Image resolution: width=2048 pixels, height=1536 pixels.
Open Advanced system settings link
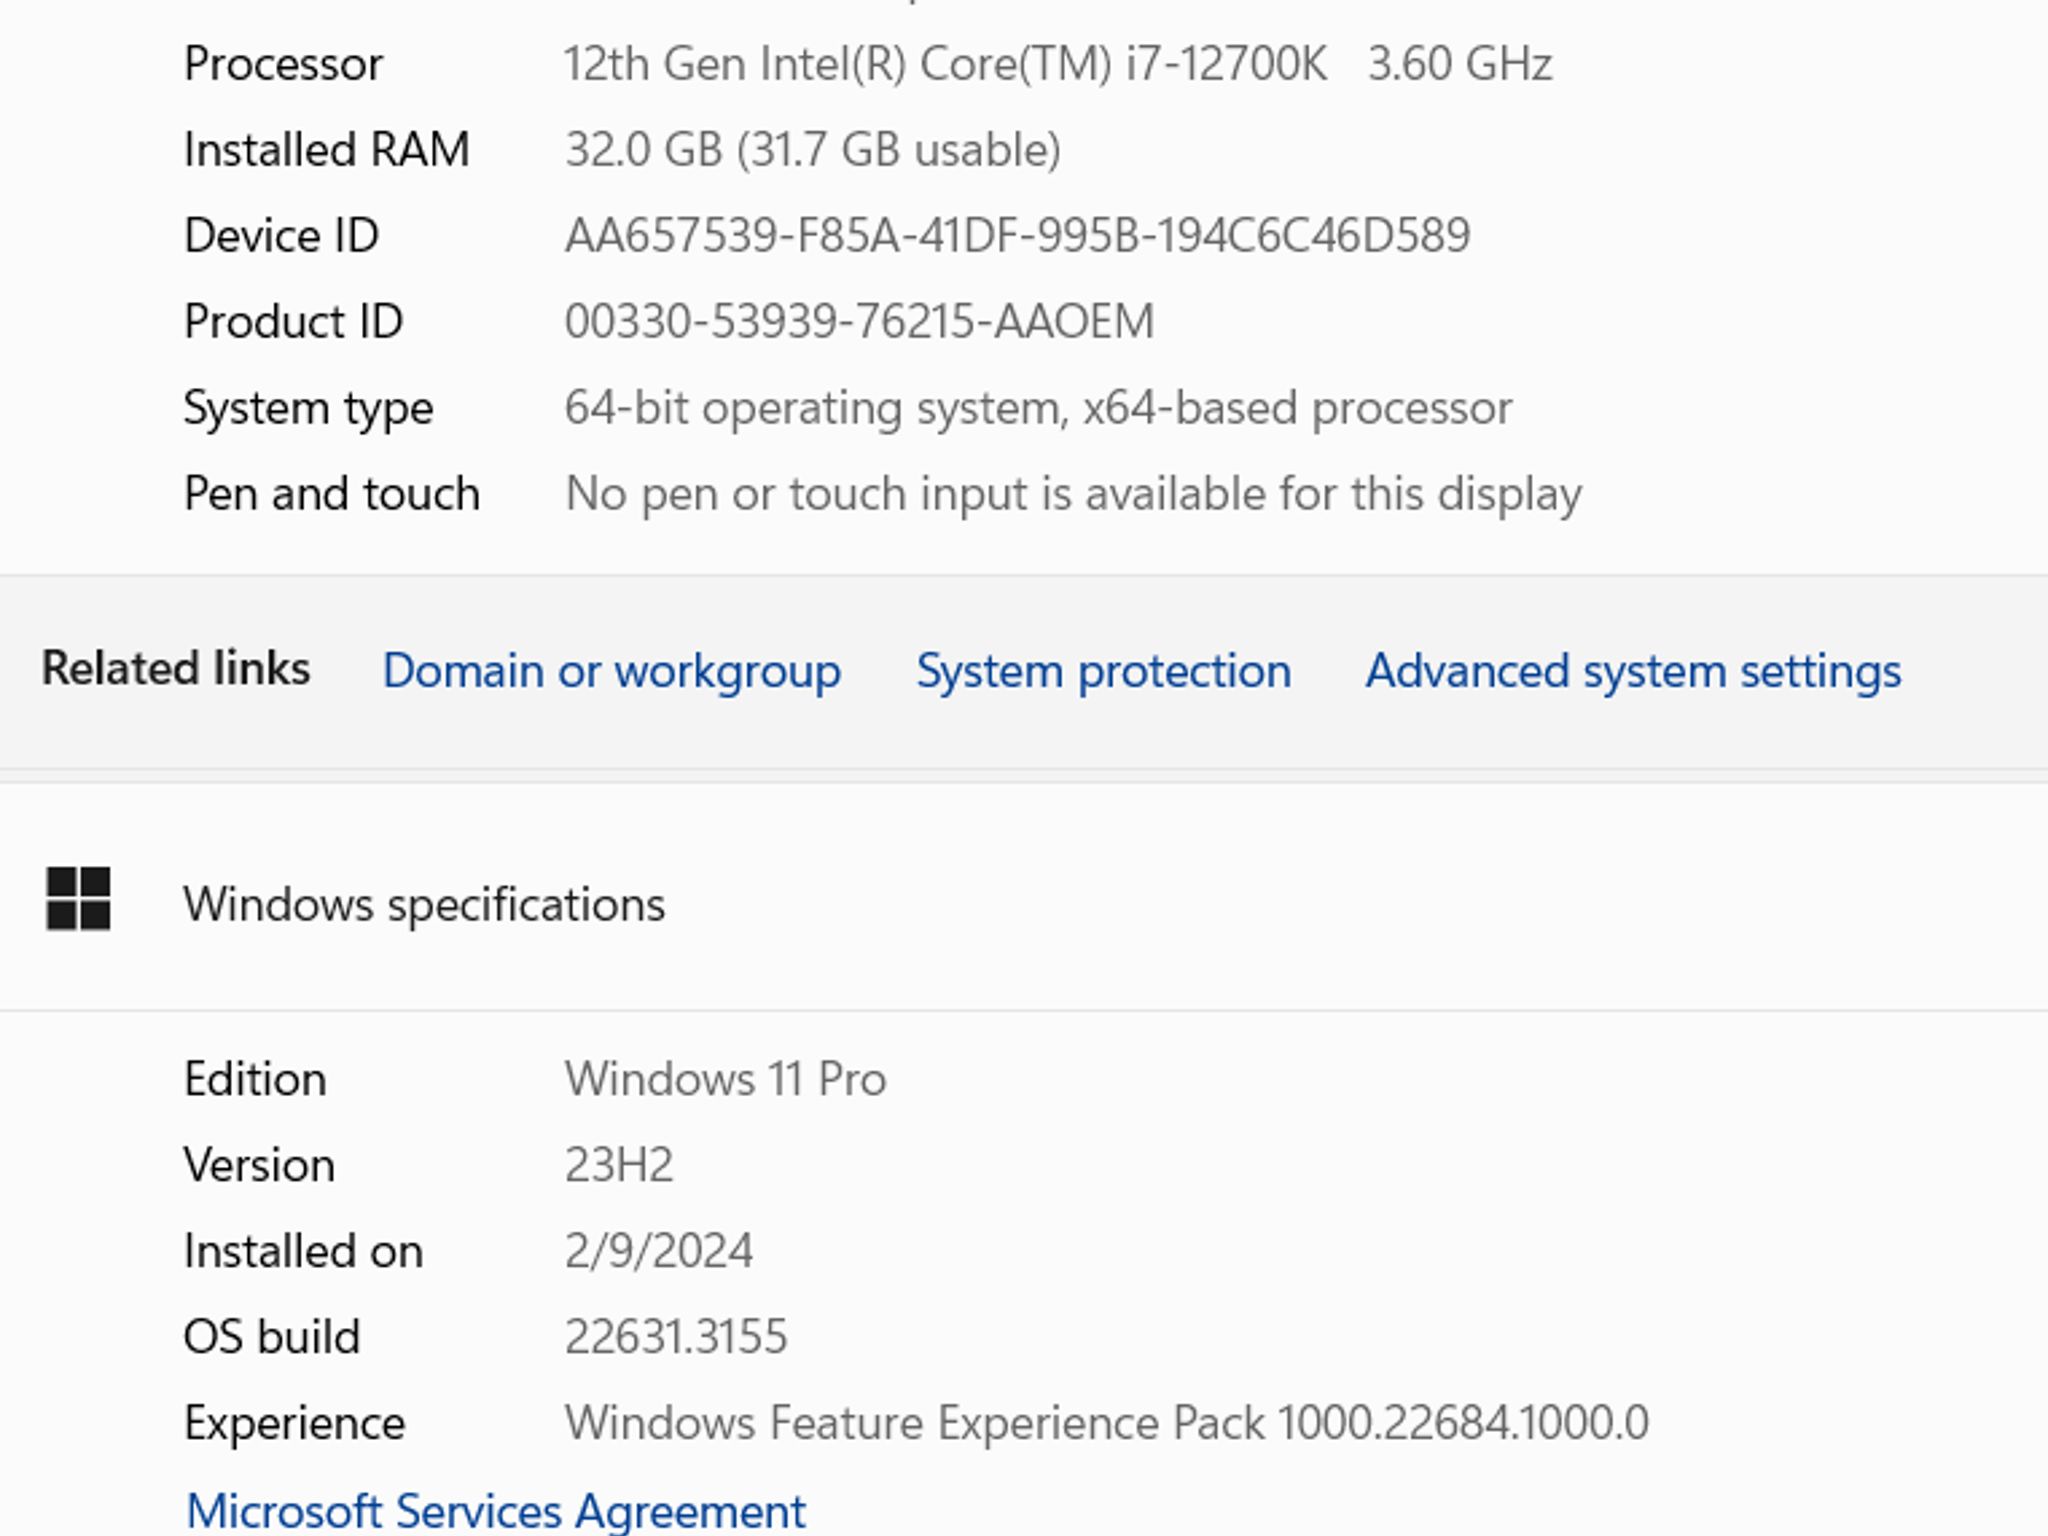tap(1633, 671)
